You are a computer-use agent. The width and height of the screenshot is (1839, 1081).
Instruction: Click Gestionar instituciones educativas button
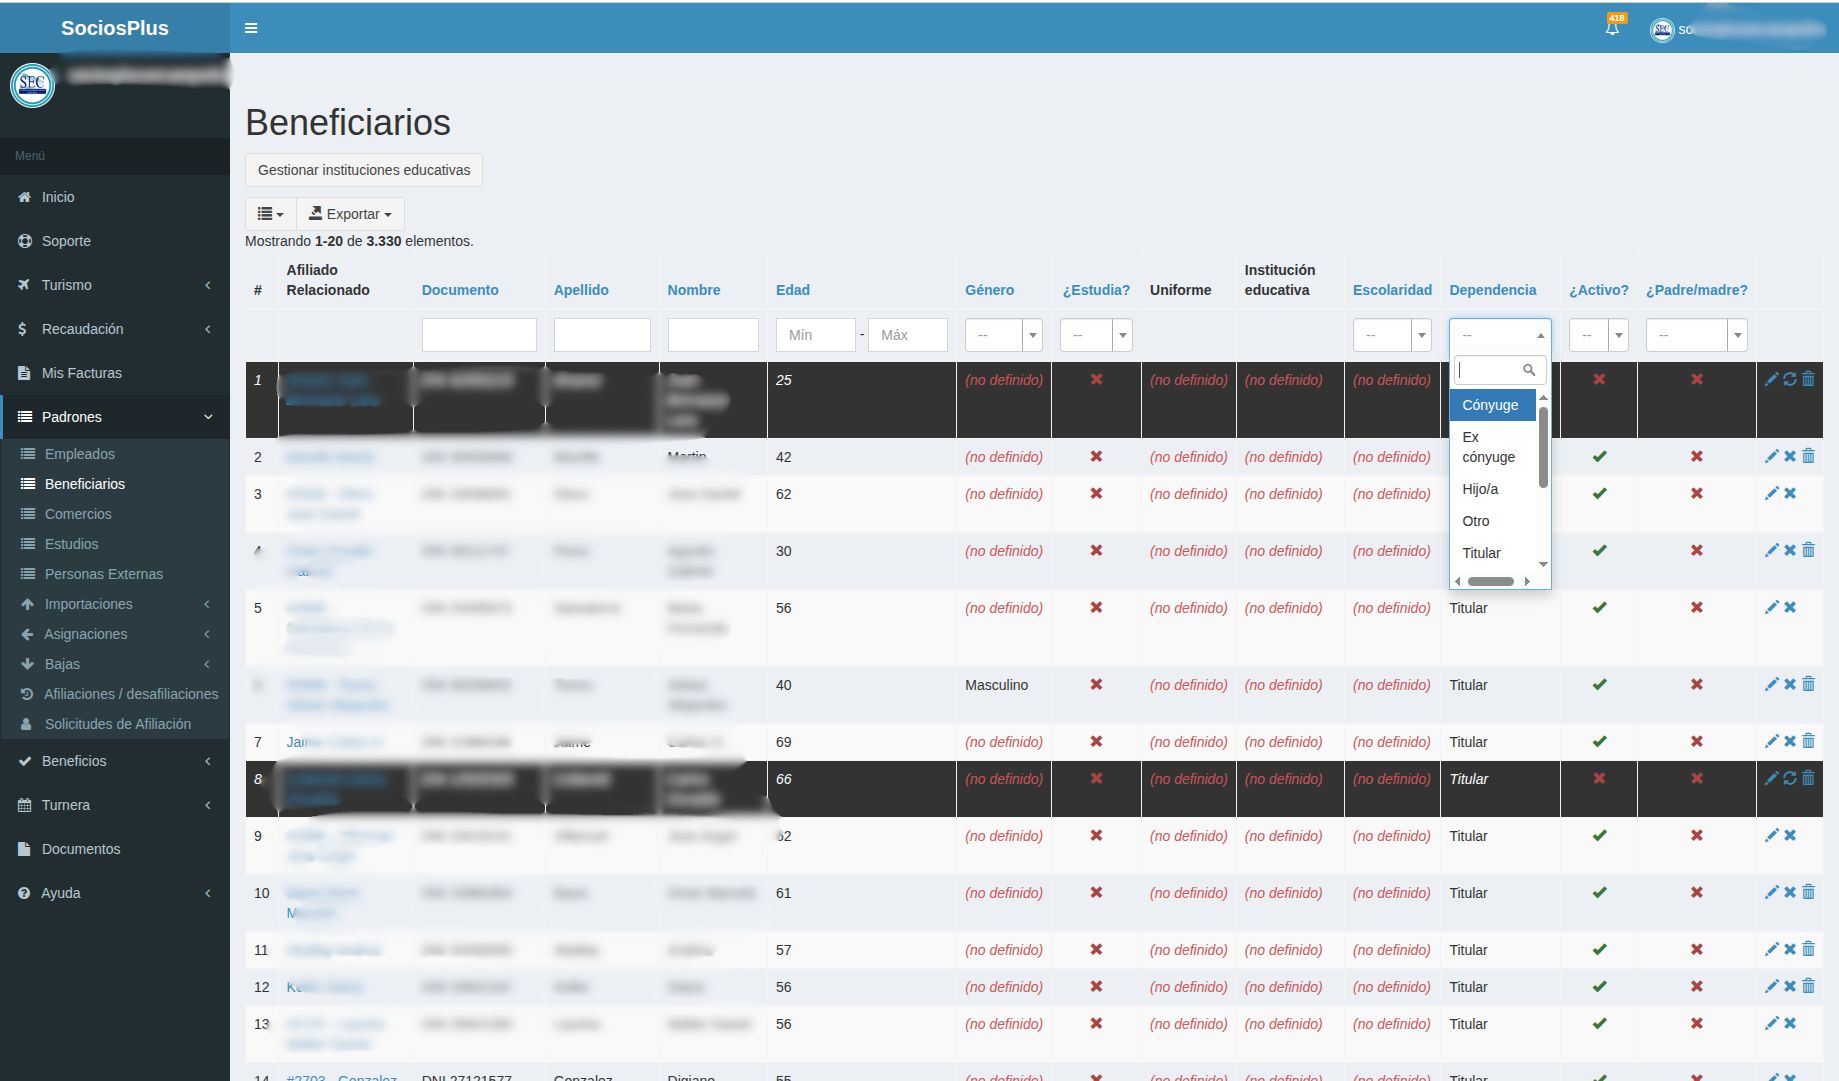pyautogui.click(x=364, y=170)
